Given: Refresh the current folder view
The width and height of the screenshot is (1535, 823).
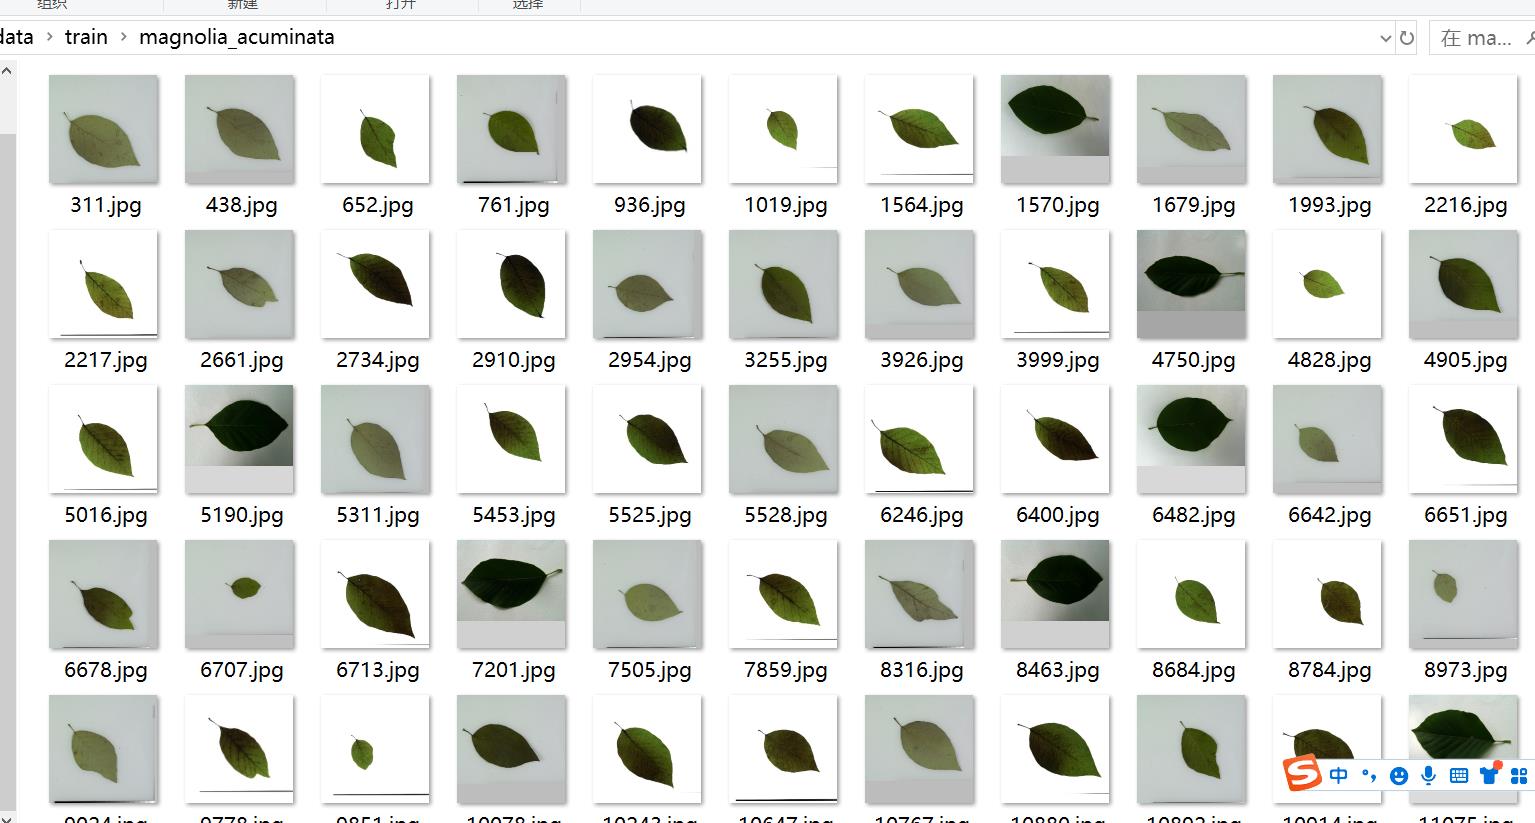Looking at the screenshot, I should click(1407, 38).
